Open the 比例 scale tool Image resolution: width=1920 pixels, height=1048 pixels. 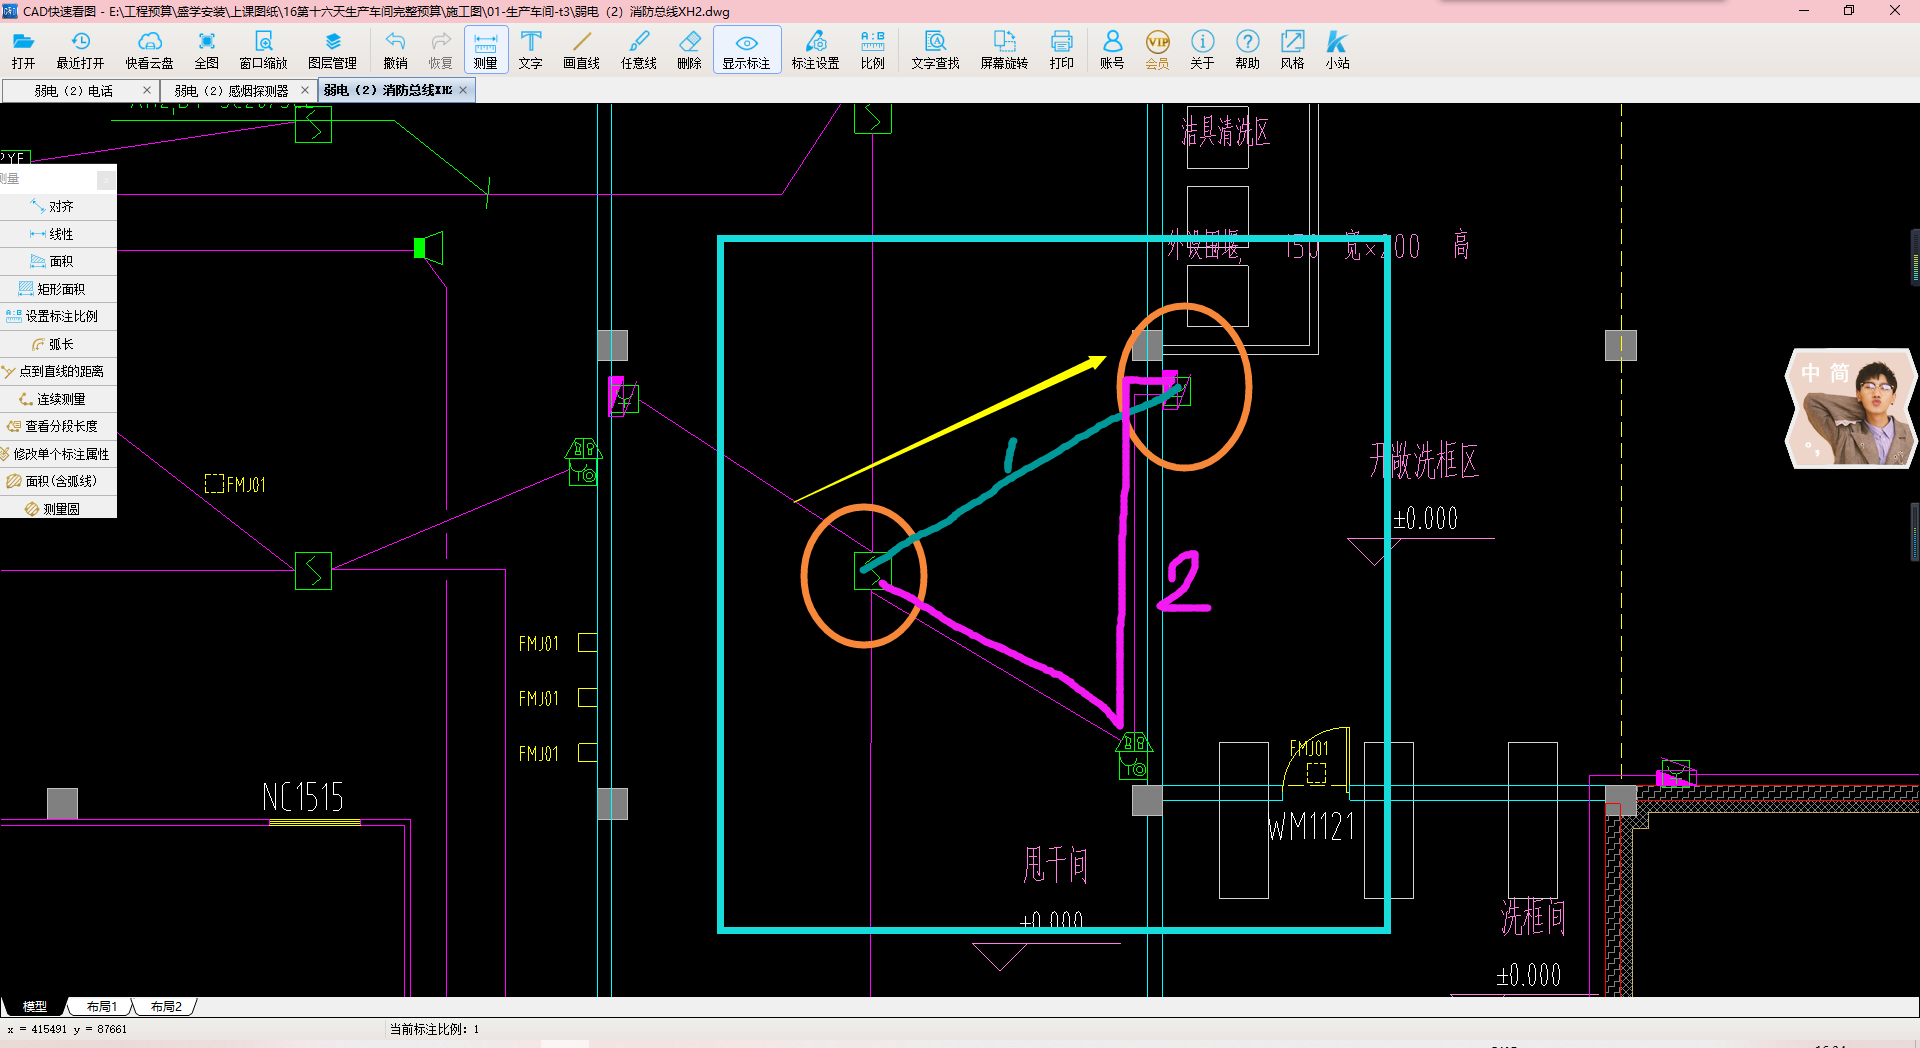point(872,50)
